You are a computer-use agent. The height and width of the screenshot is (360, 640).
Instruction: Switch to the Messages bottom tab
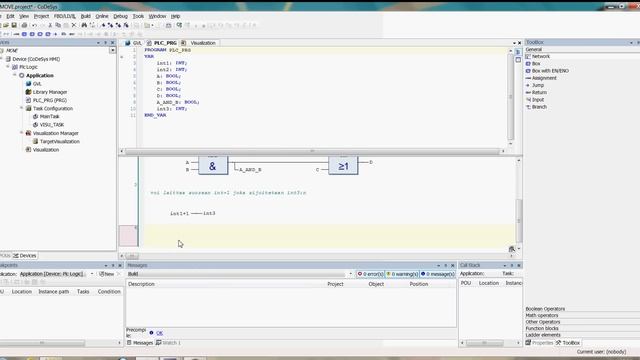[140, 343]
